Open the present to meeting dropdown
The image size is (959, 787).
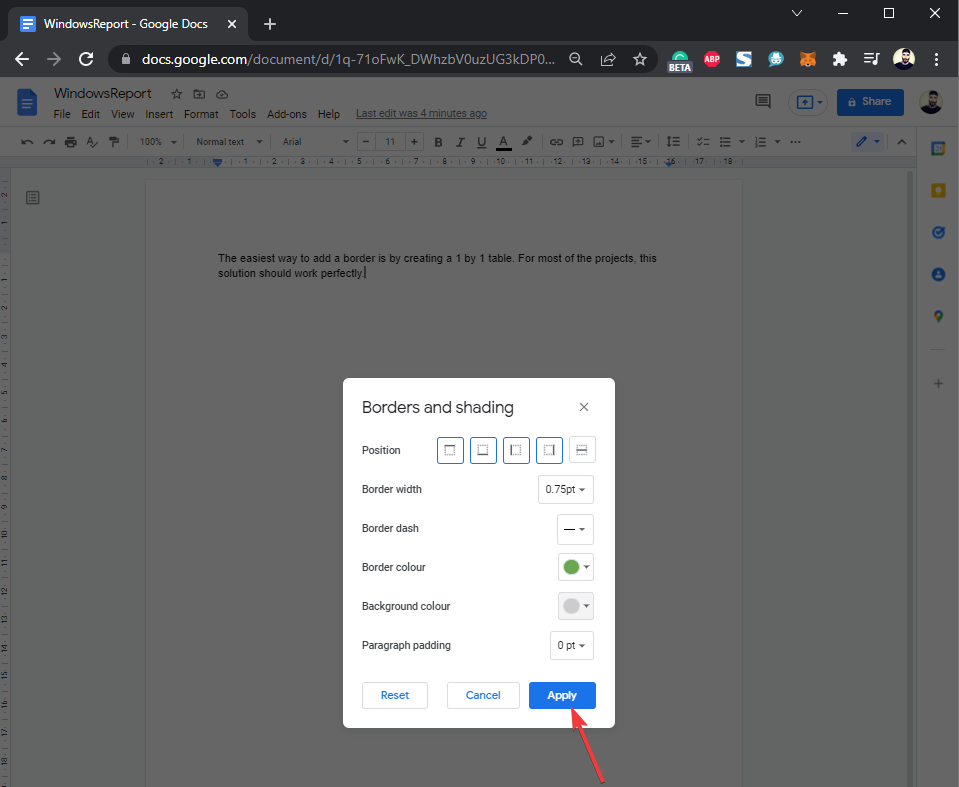coord(808,102)
